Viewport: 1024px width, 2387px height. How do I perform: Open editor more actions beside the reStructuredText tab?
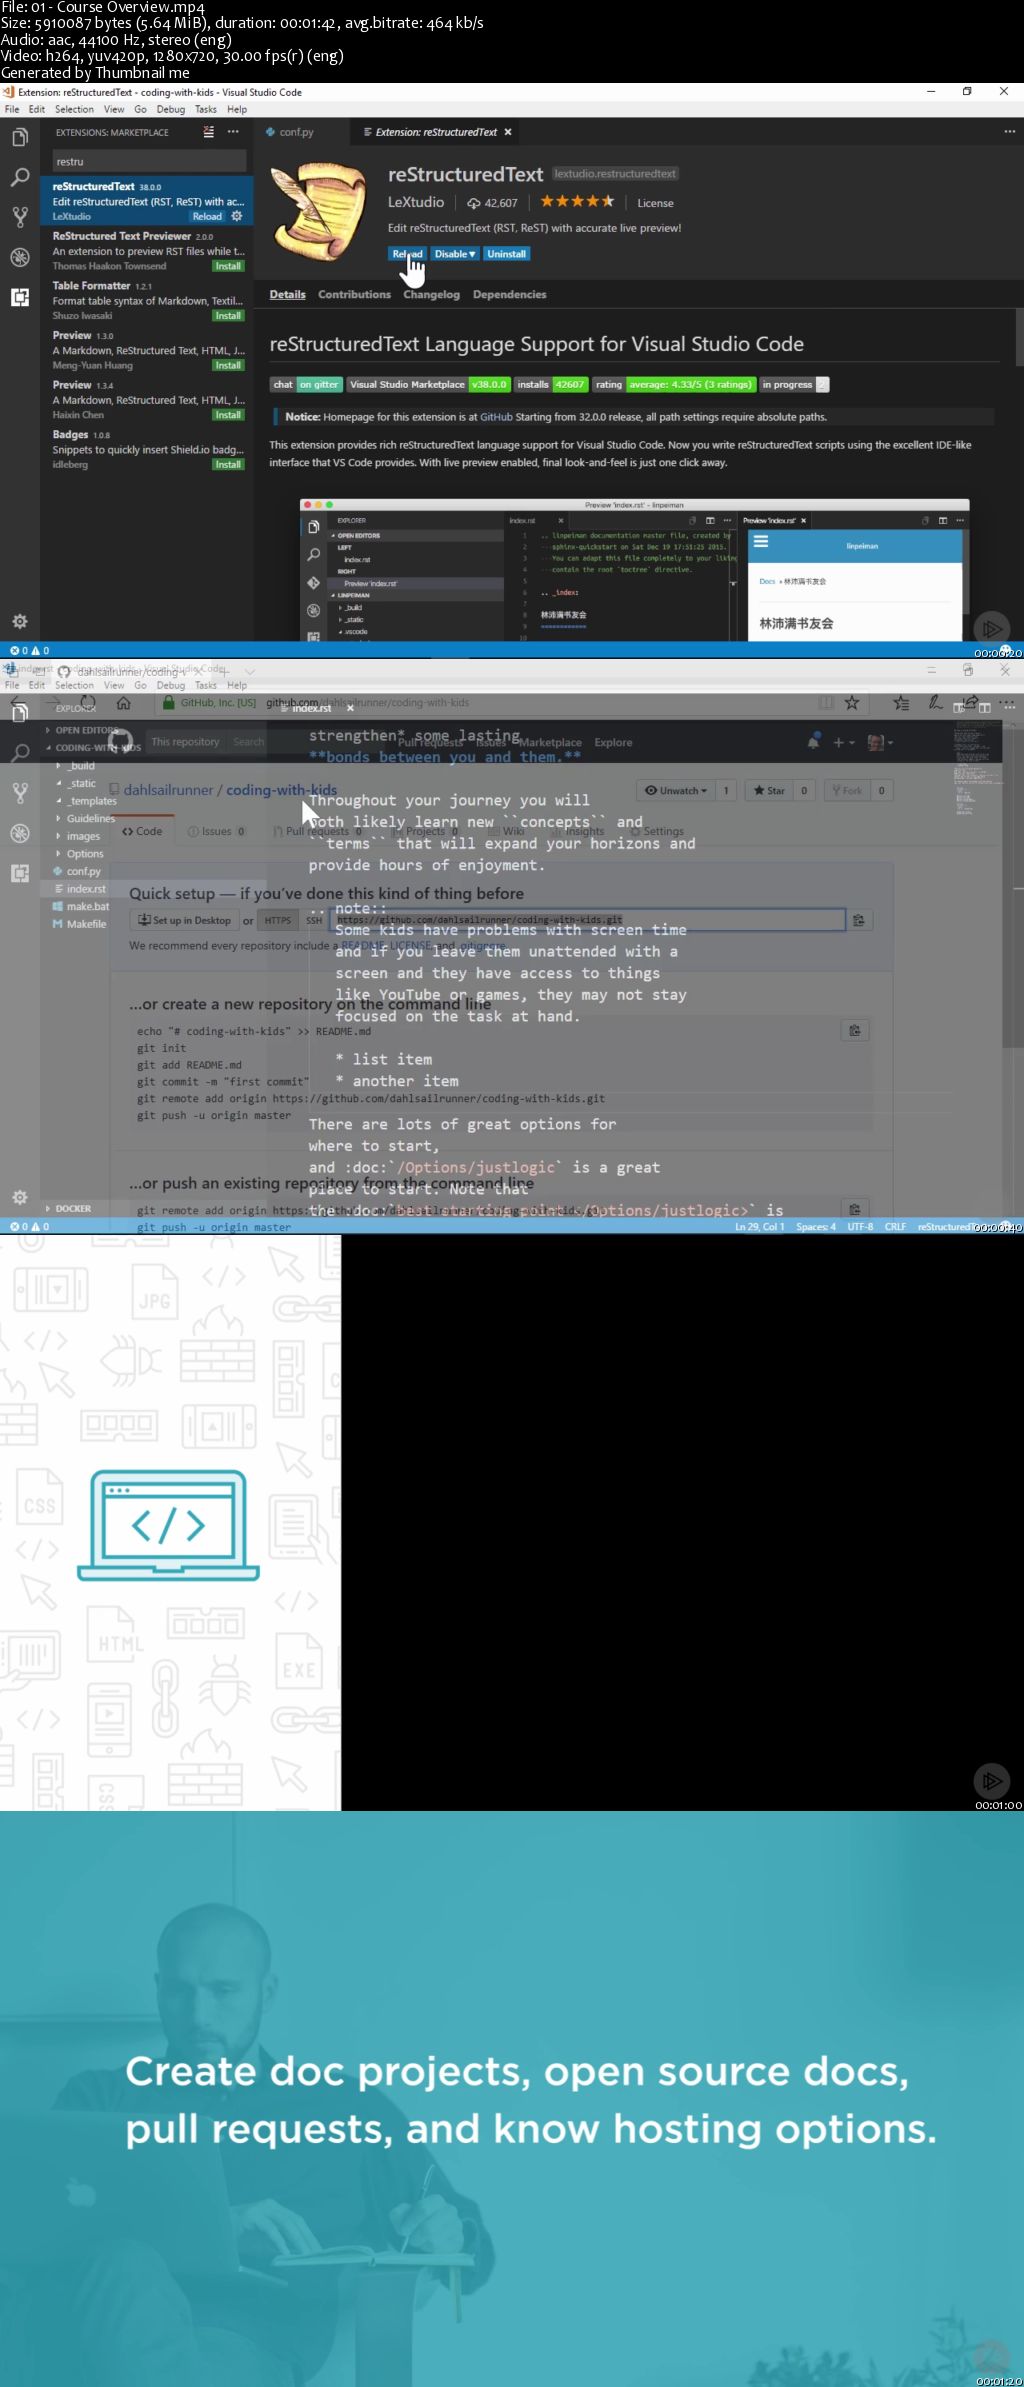[x=1009, y=132]
